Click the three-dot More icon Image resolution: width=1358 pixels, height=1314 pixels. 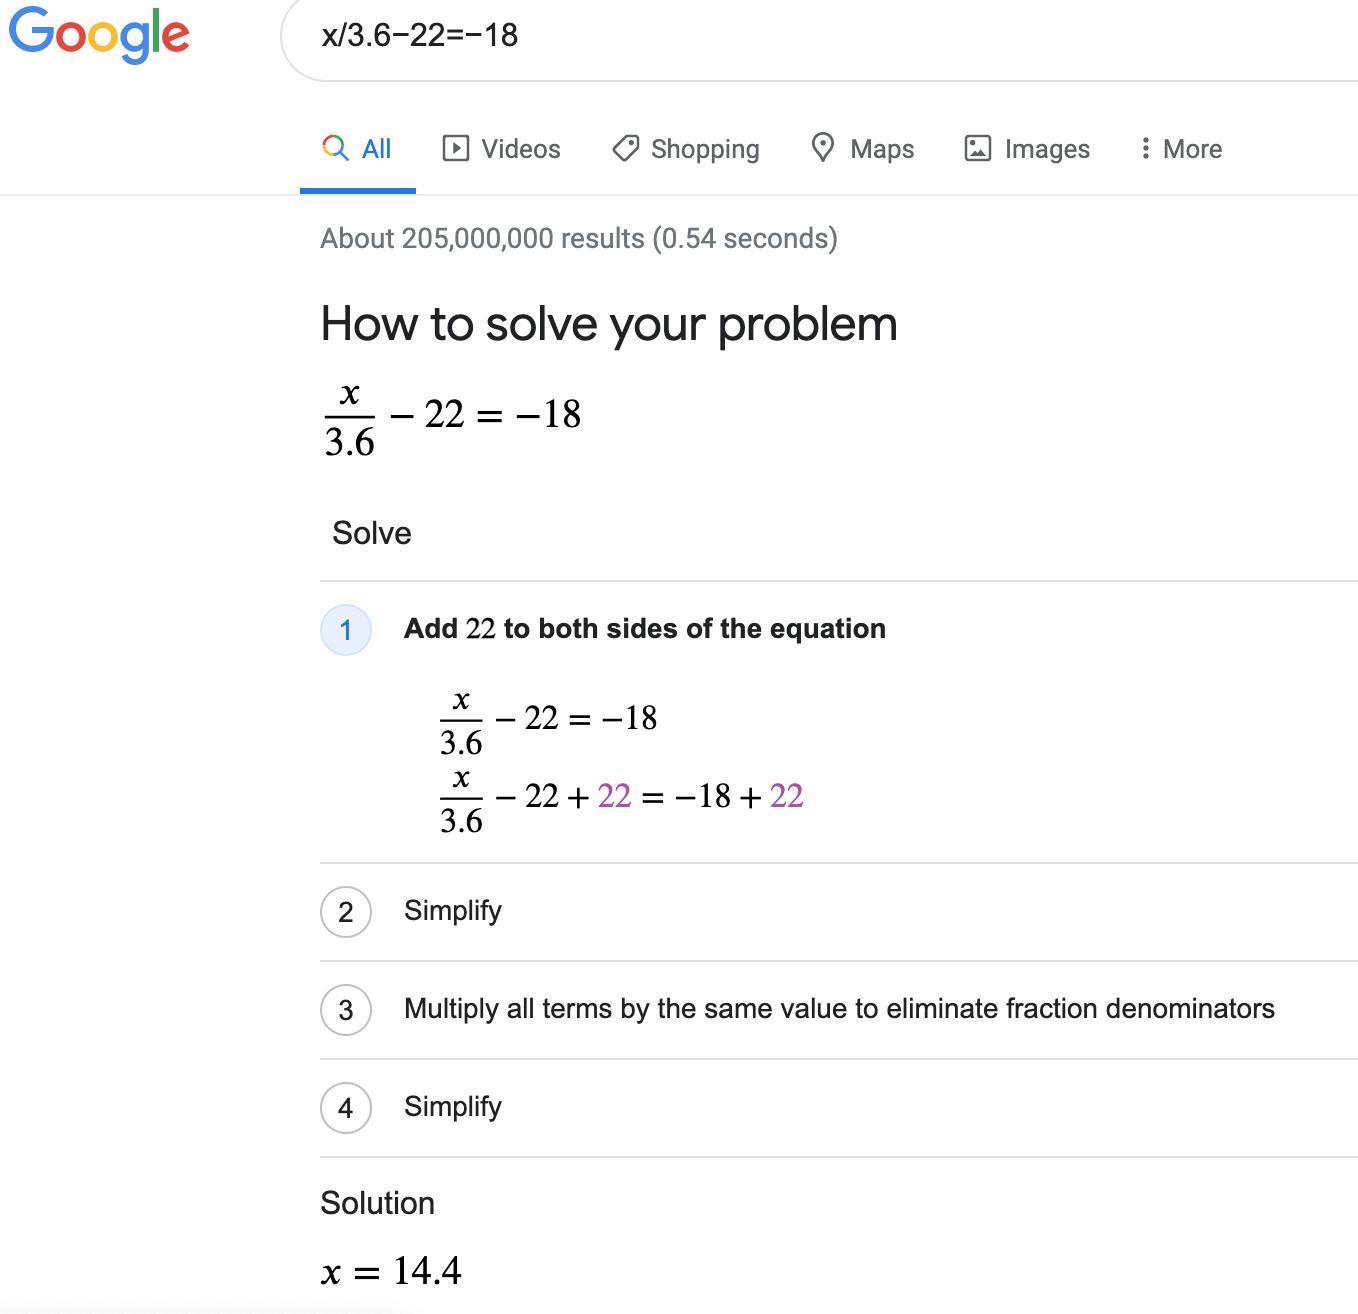click(1145, 148)
